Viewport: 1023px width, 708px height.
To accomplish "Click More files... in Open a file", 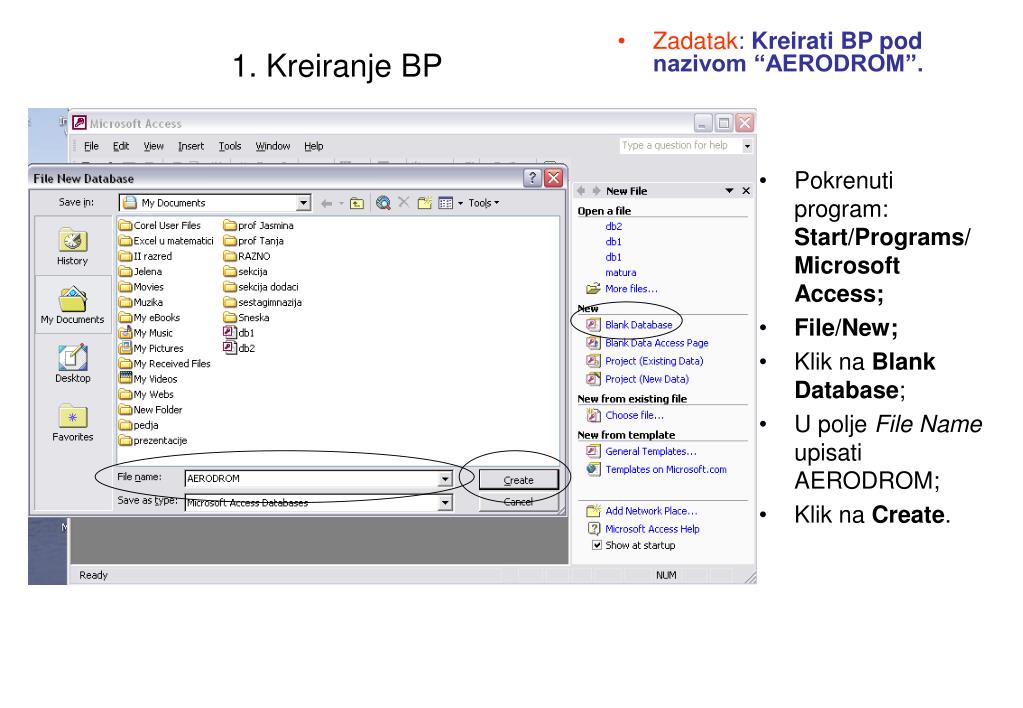I will (632, 289).
